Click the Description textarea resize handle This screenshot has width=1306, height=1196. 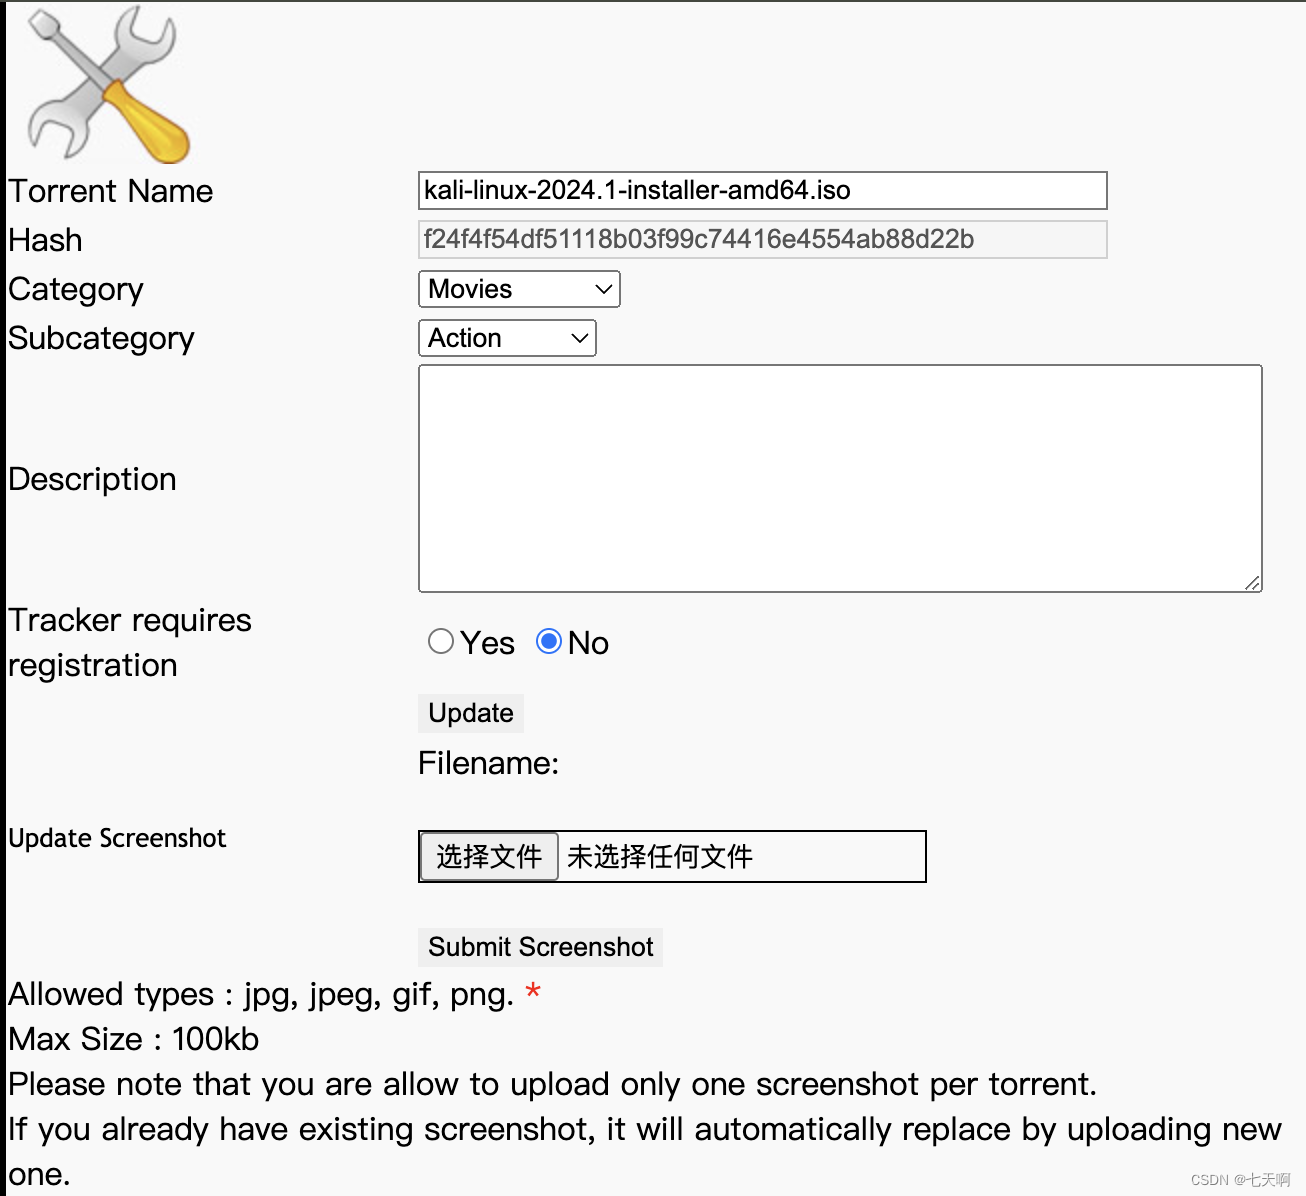coord(1252,583)
